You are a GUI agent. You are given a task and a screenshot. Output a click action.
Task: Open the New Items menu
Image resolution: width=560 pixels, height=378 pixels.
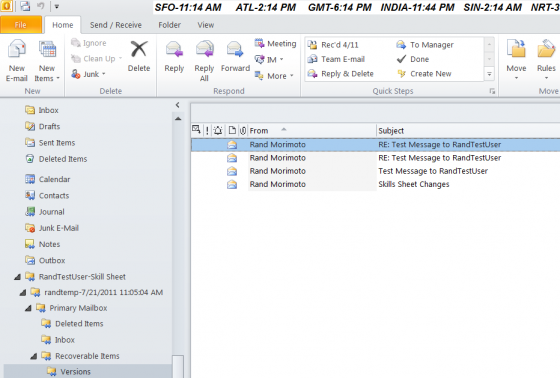[47, 60]
